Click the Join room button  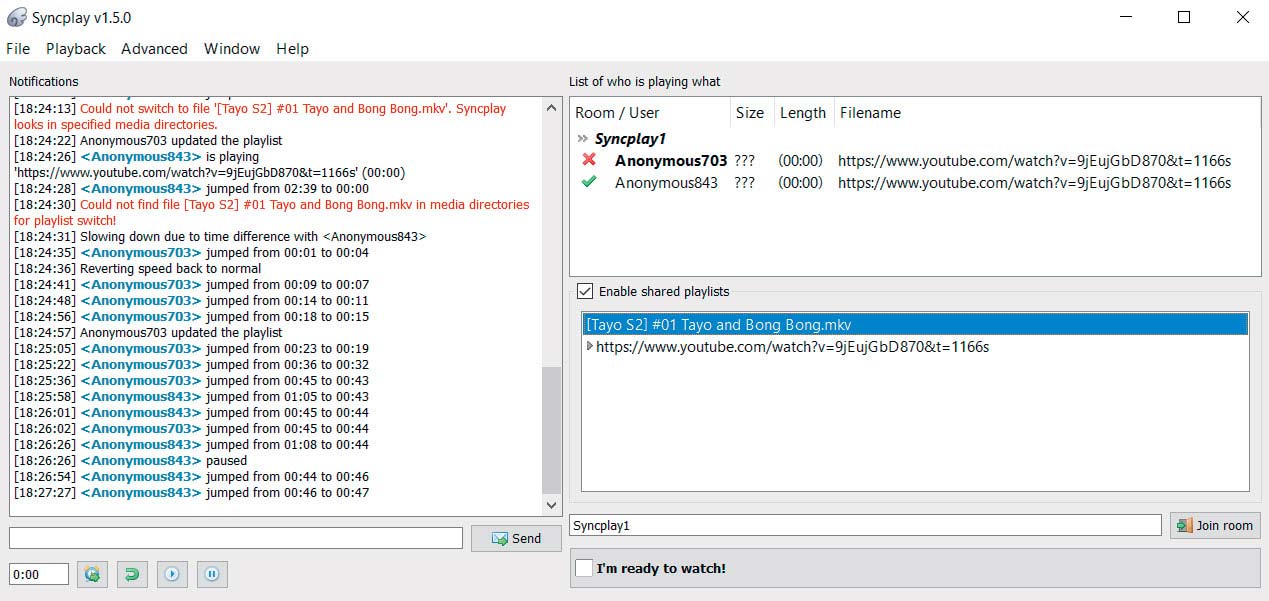[1215, 525]
